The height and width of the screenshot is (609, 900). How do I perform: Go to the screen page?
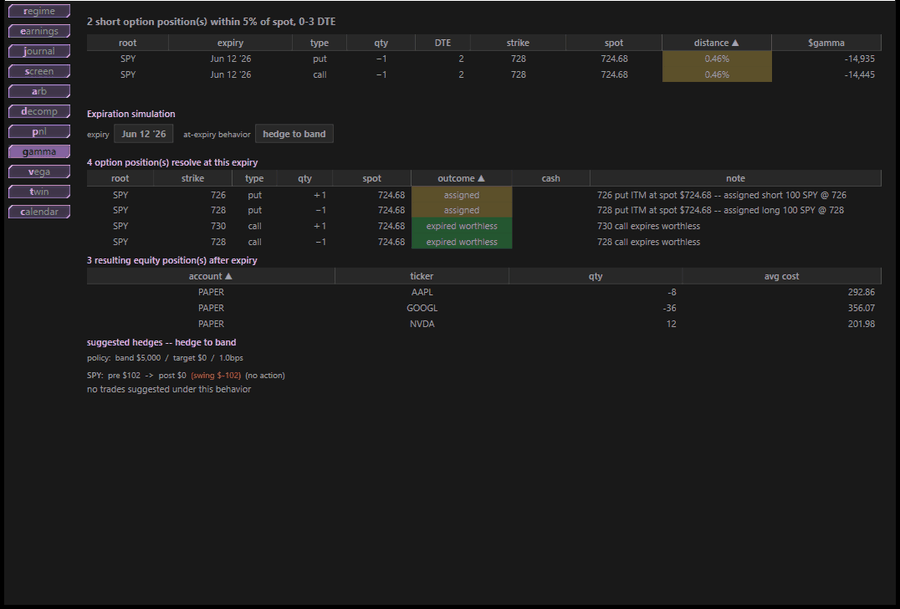coord(39,71)
